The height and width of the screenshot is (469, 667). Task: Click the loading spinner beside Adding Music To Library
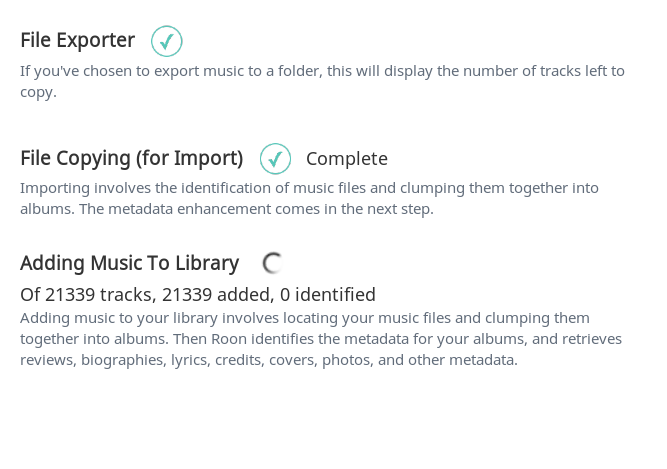272,263
